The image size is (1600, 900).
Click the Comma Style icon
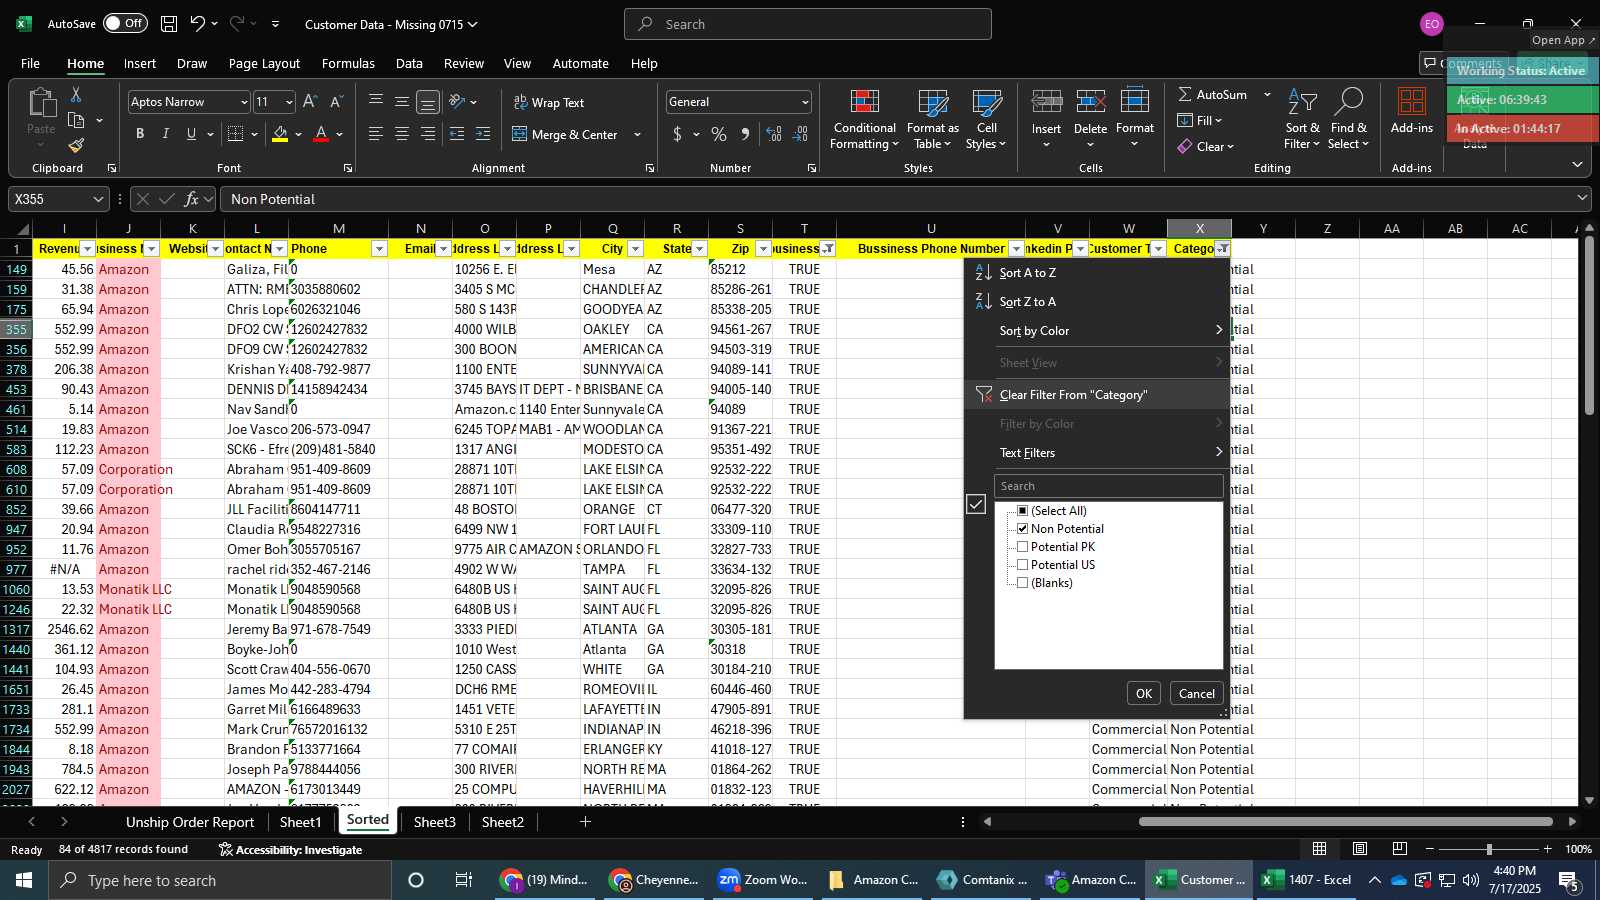tap(746, 134)
